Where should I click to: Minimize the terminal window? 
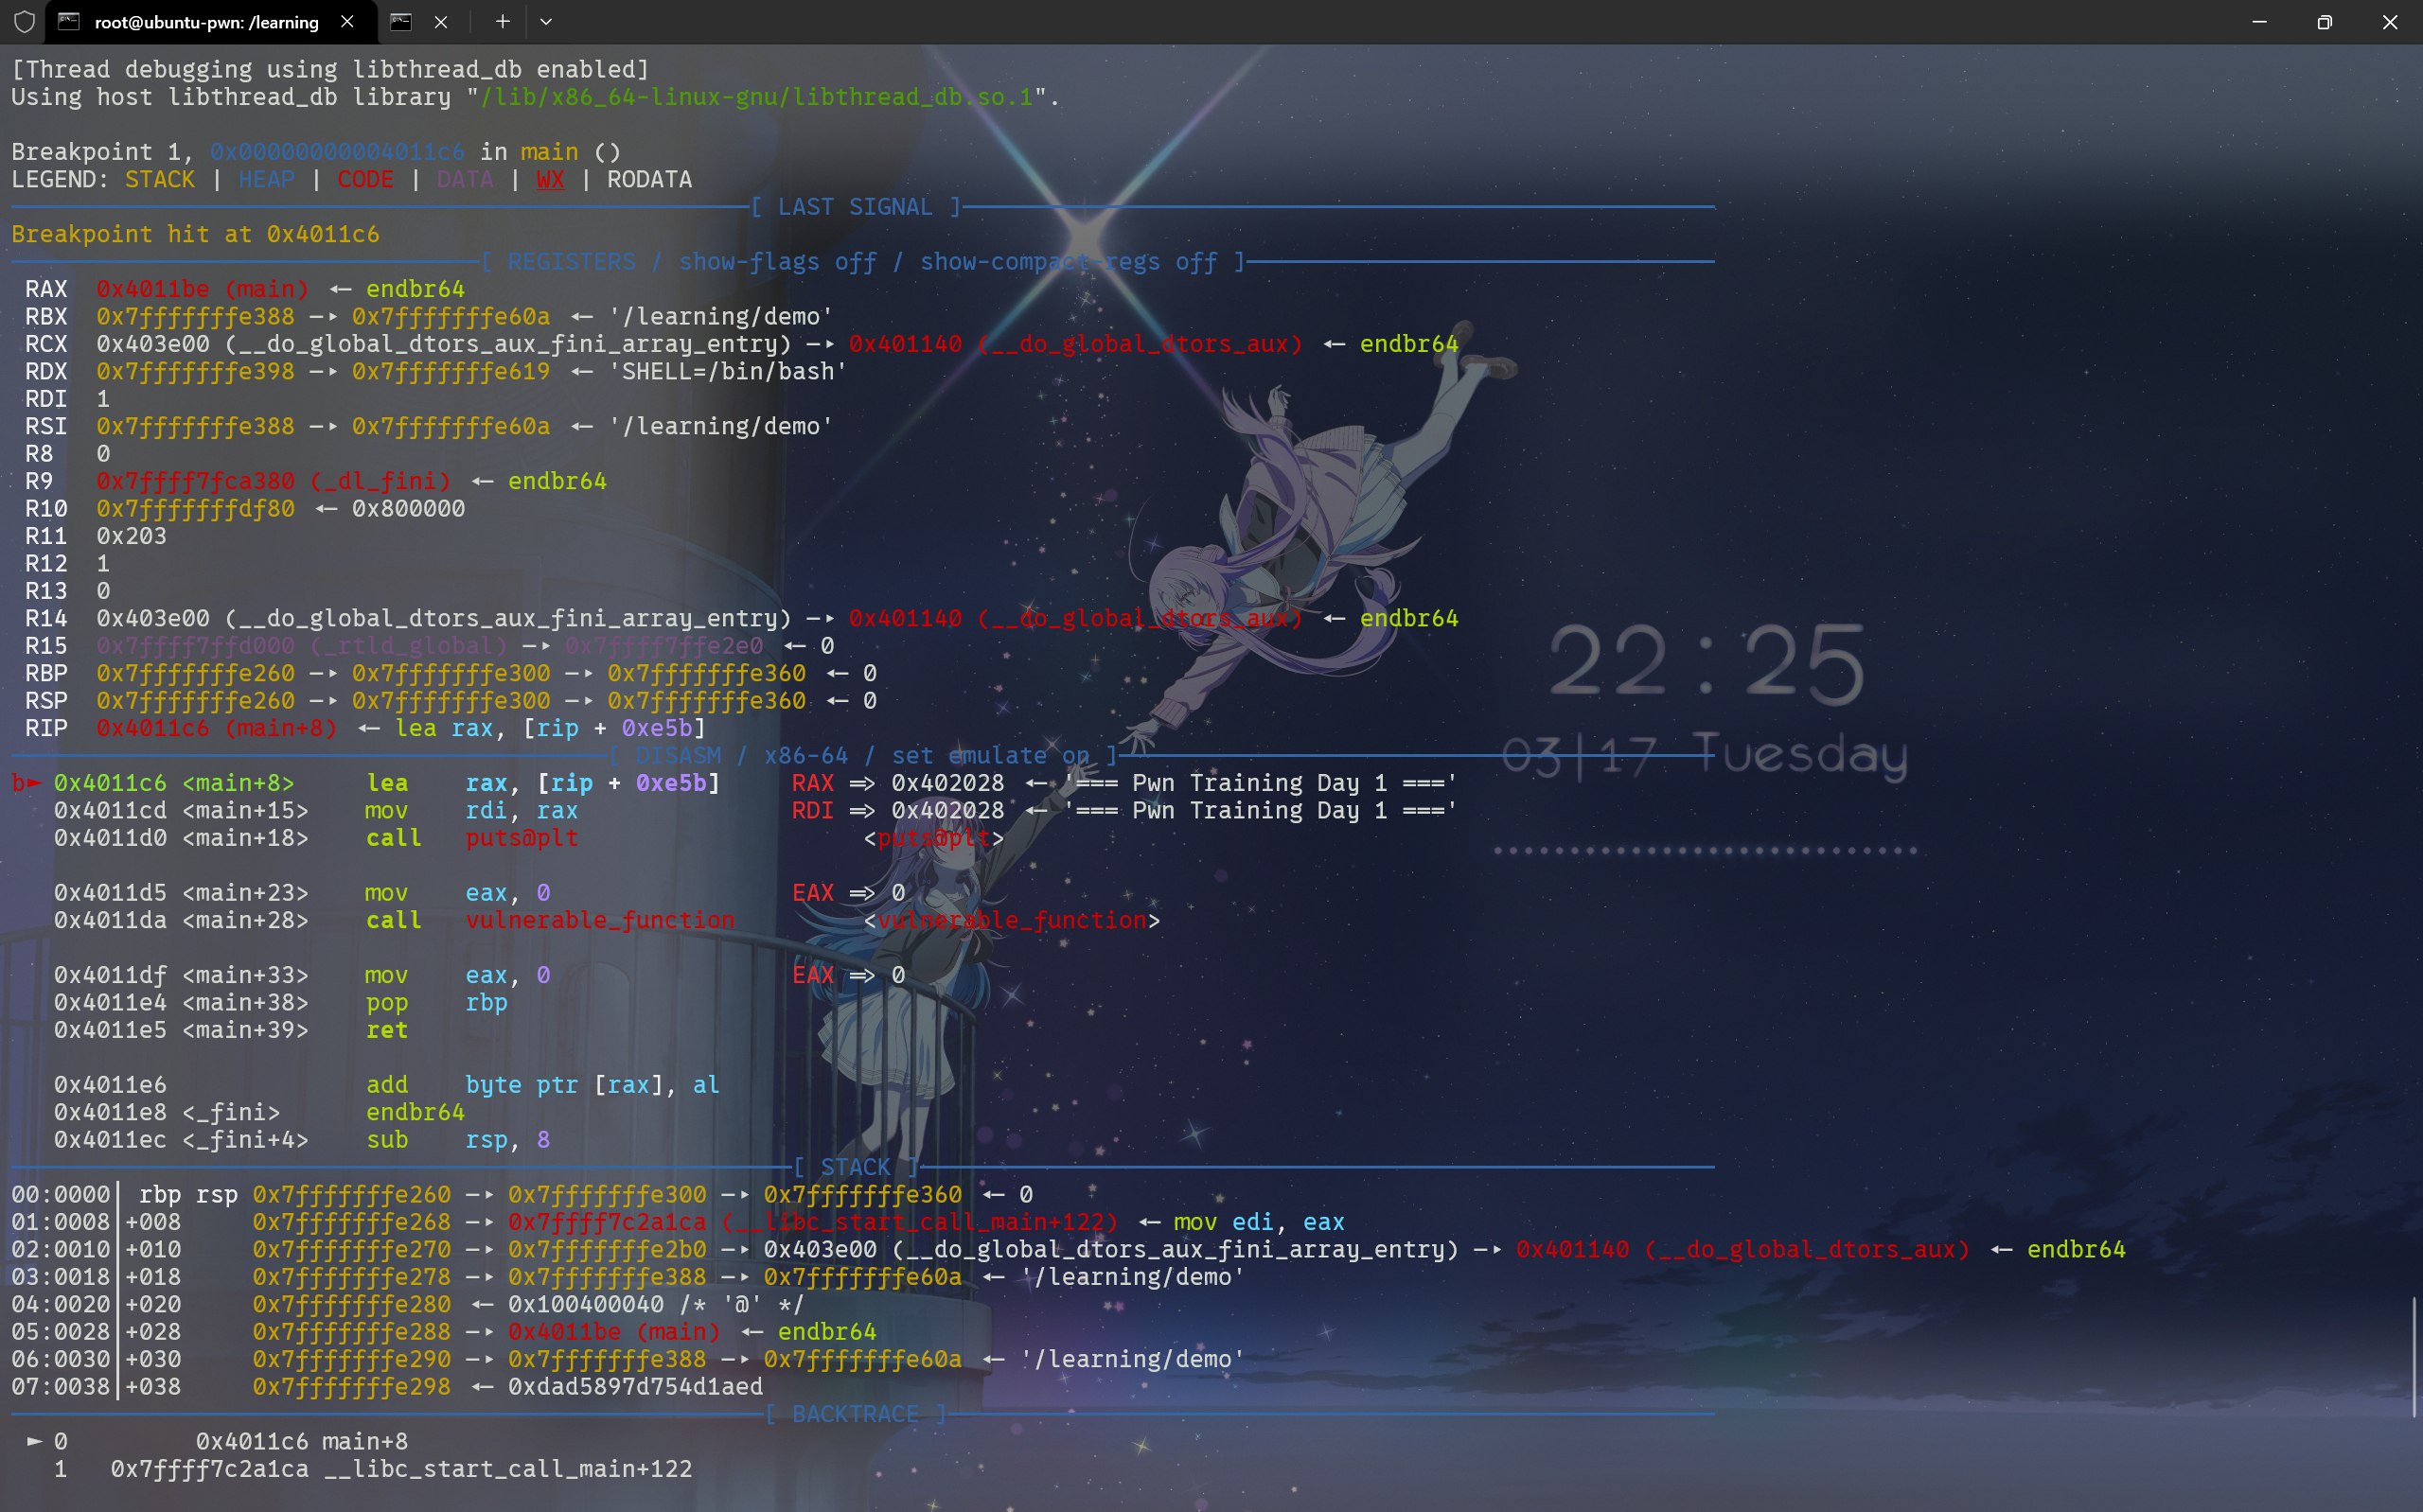(2259, 22)
